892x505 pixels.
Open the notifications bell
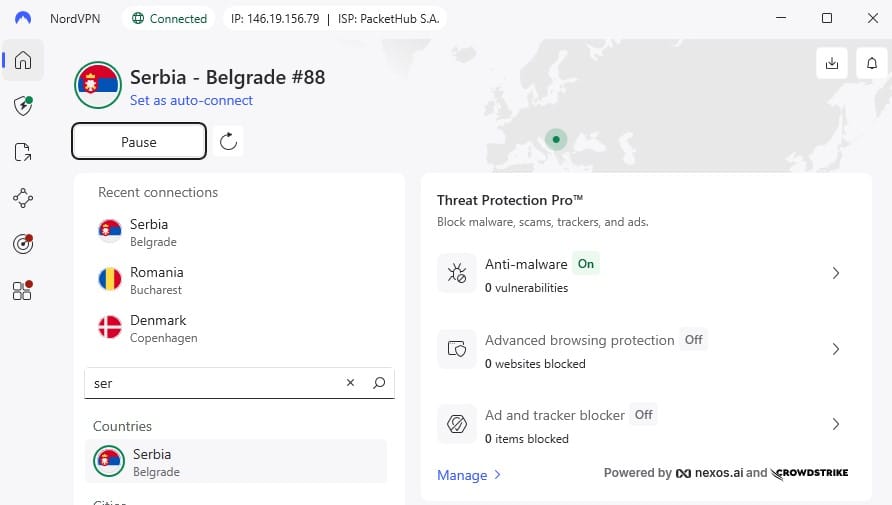tap(872, 63)
